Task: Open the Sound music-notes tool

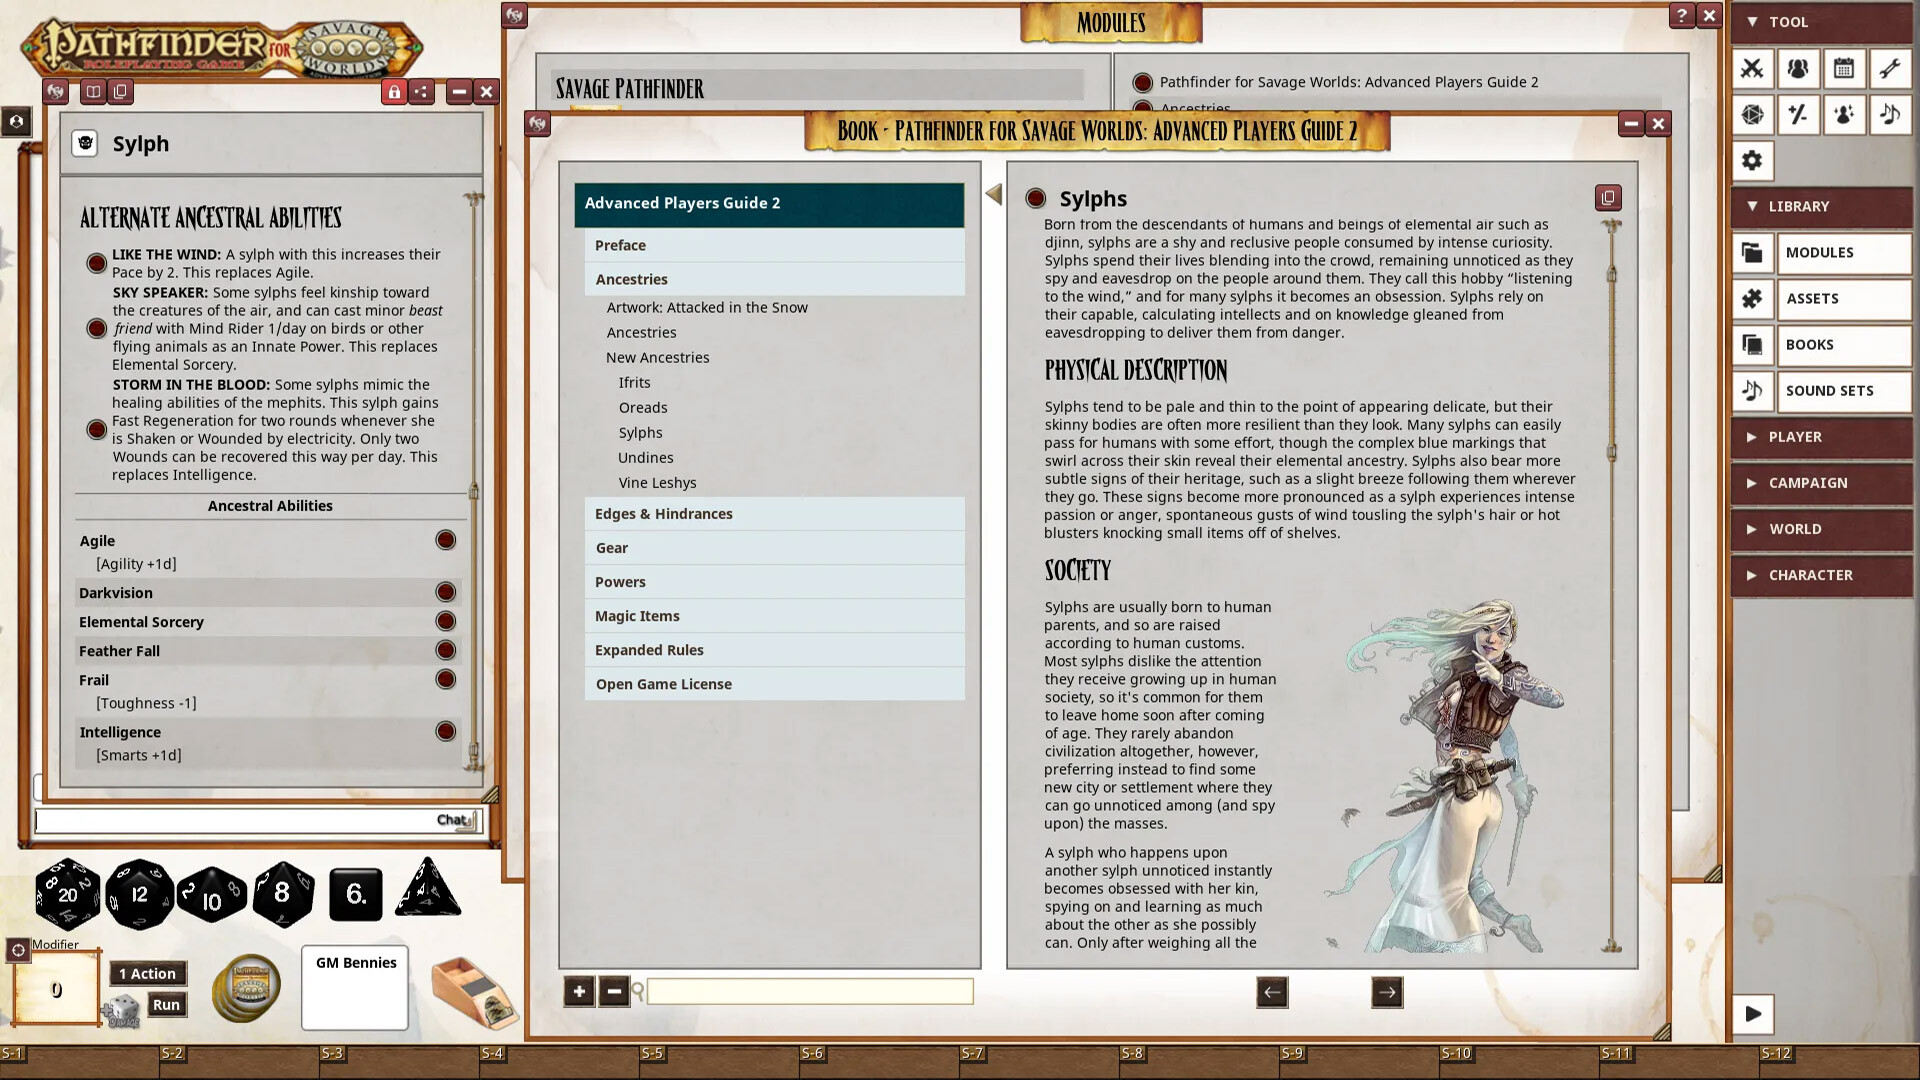Action: 1890,114
